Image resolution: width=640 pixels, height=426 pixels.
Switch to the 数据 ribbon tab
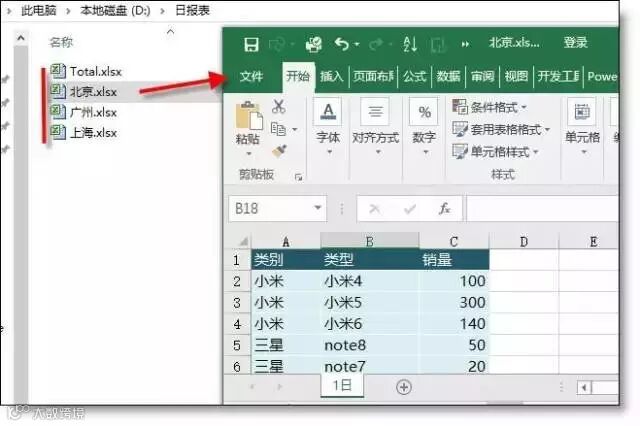pyautogui.click(x=448, y=76)
